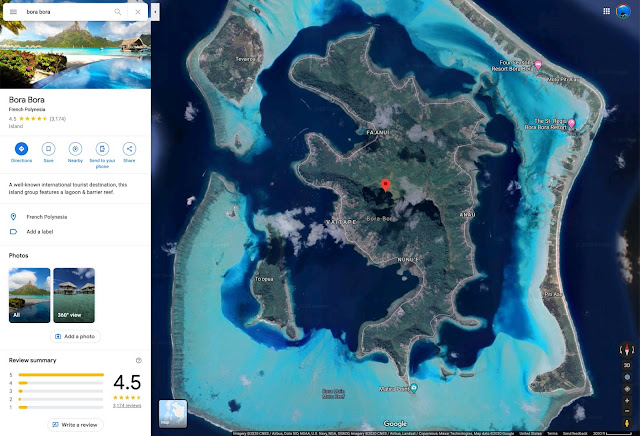The height and width of the screenshot is (436, 640).
Task: Toggle the map scale bar units
Action: (612, 434)
